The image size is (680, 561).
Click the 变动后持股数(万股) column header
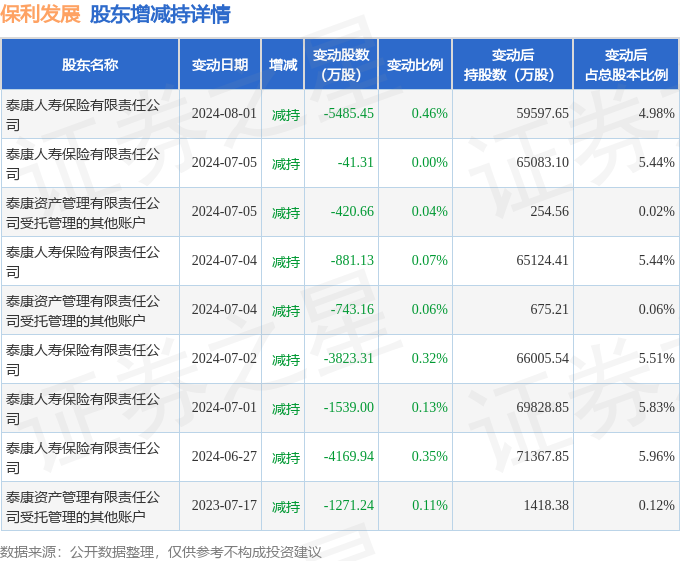tap(513, 65)
